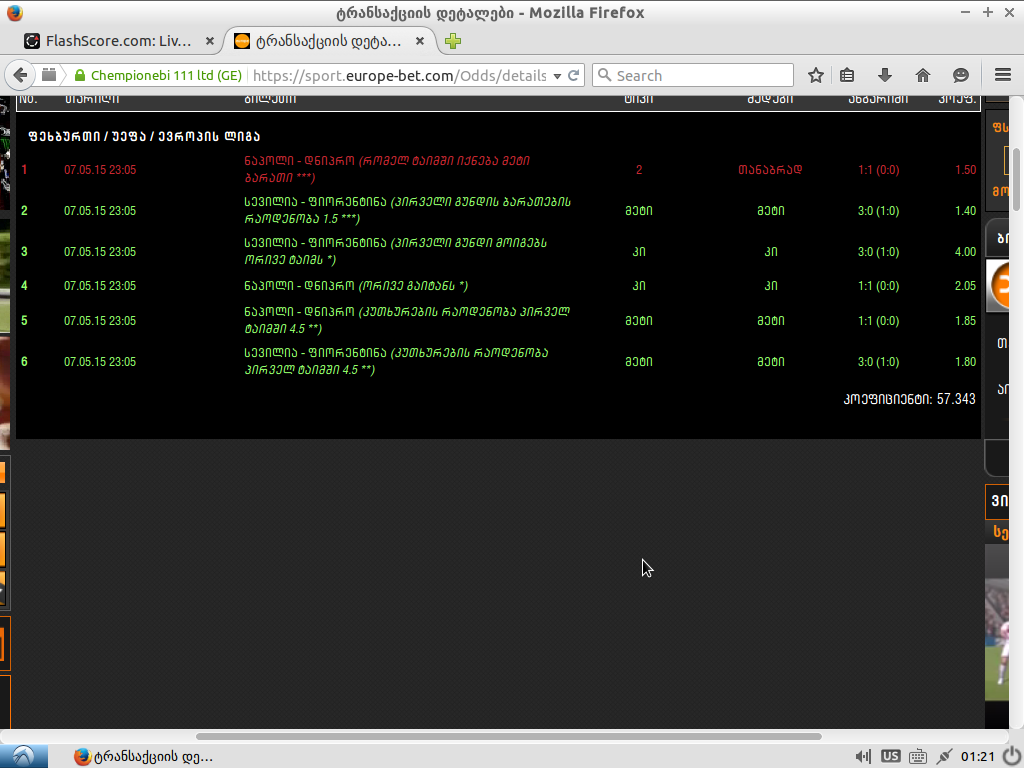Click the 1.85 odds value

pos(965,321)
